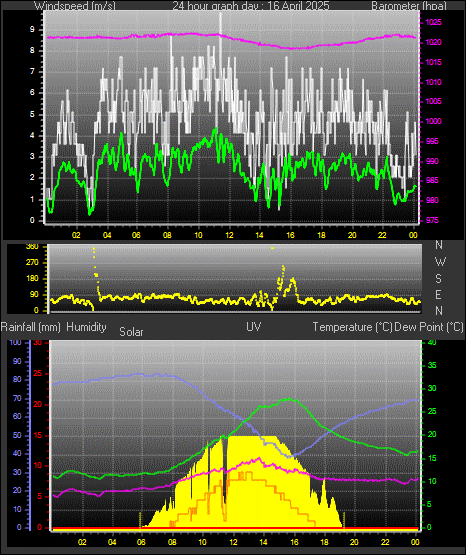Click hour 12 on the windspeed chart axis

tap(229, 235)
